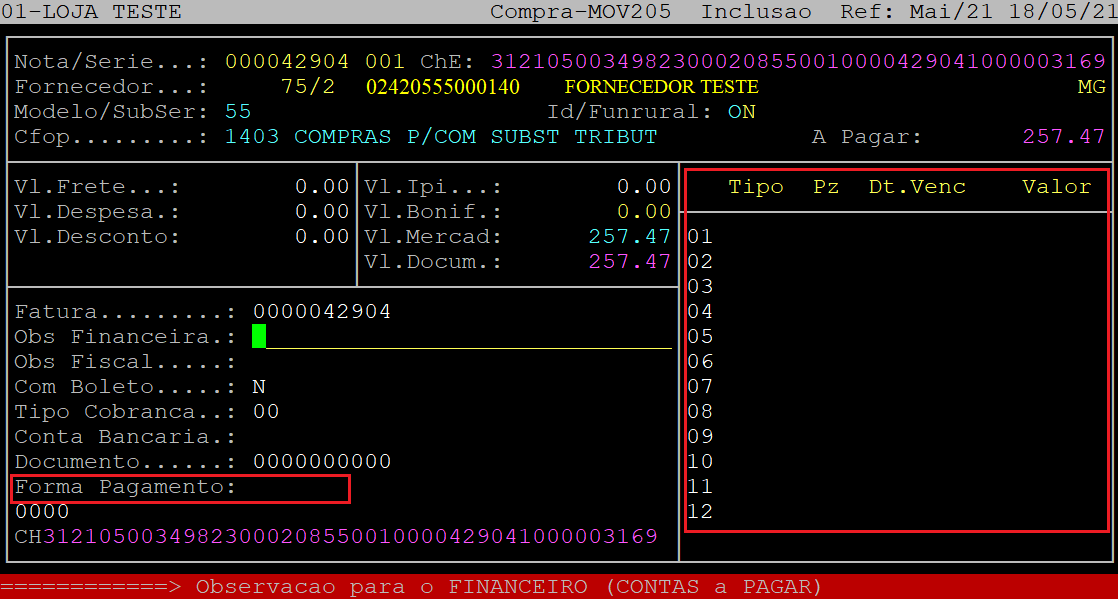
Task: Click the Obs Financeira input field
Action: coord(462,337)
